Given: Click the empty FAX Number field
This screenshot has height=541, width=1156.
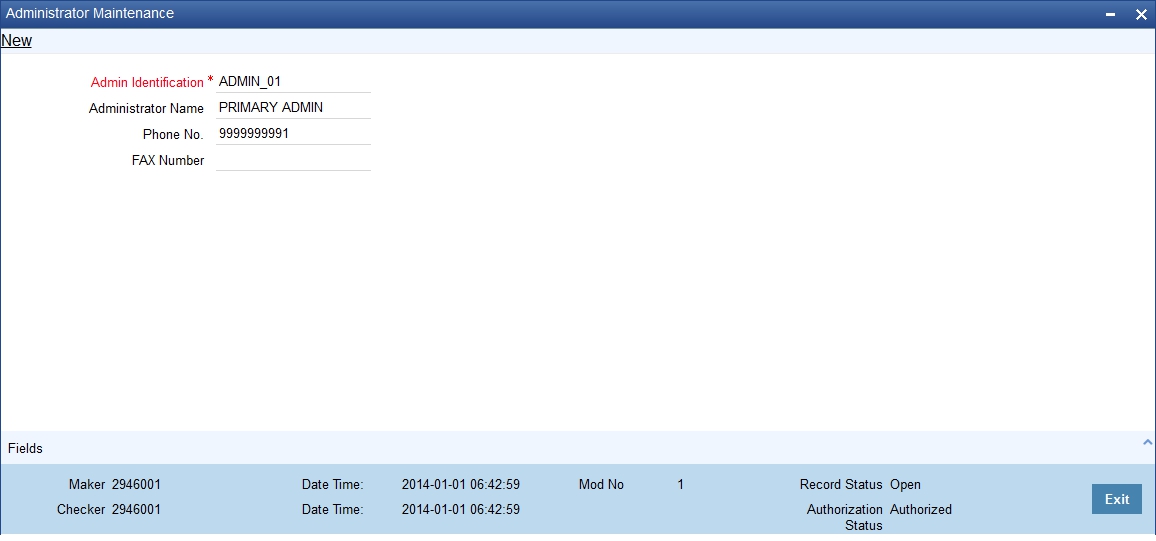Looking at the screenshot, I should (293, 160).
